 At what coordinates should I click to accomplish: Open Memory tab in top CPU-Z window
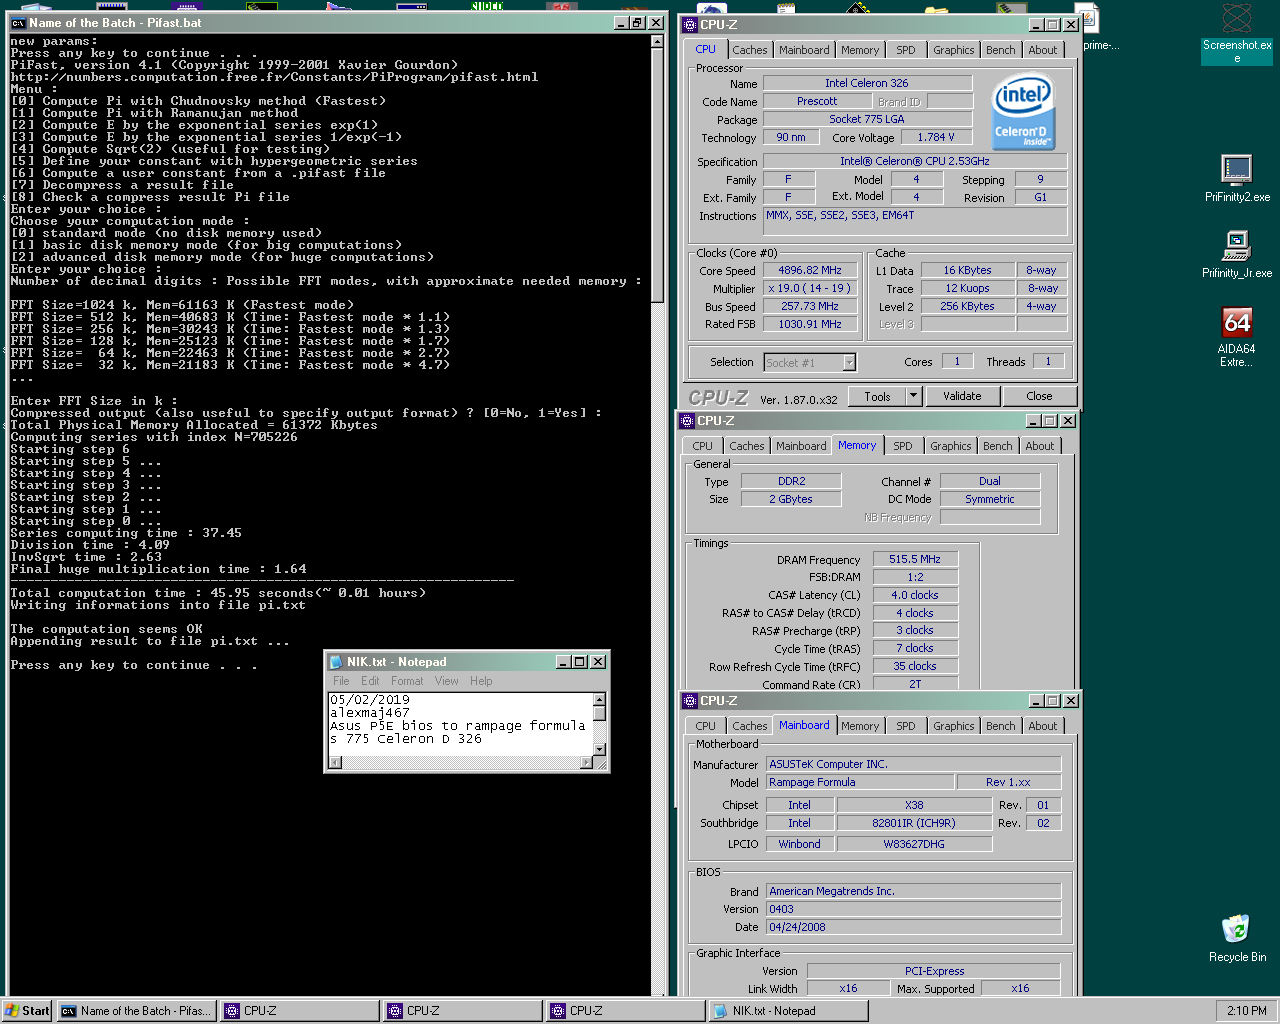point(860,50)
